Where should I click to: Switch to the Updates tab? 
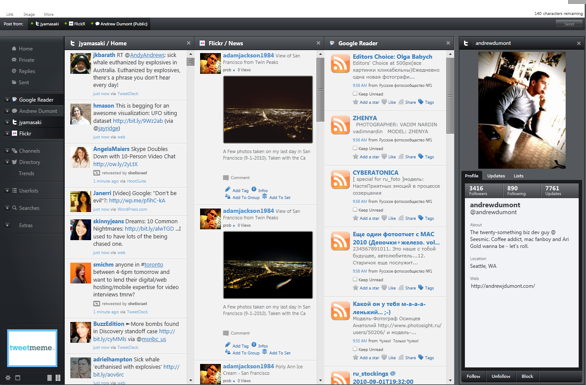[496, 176]
